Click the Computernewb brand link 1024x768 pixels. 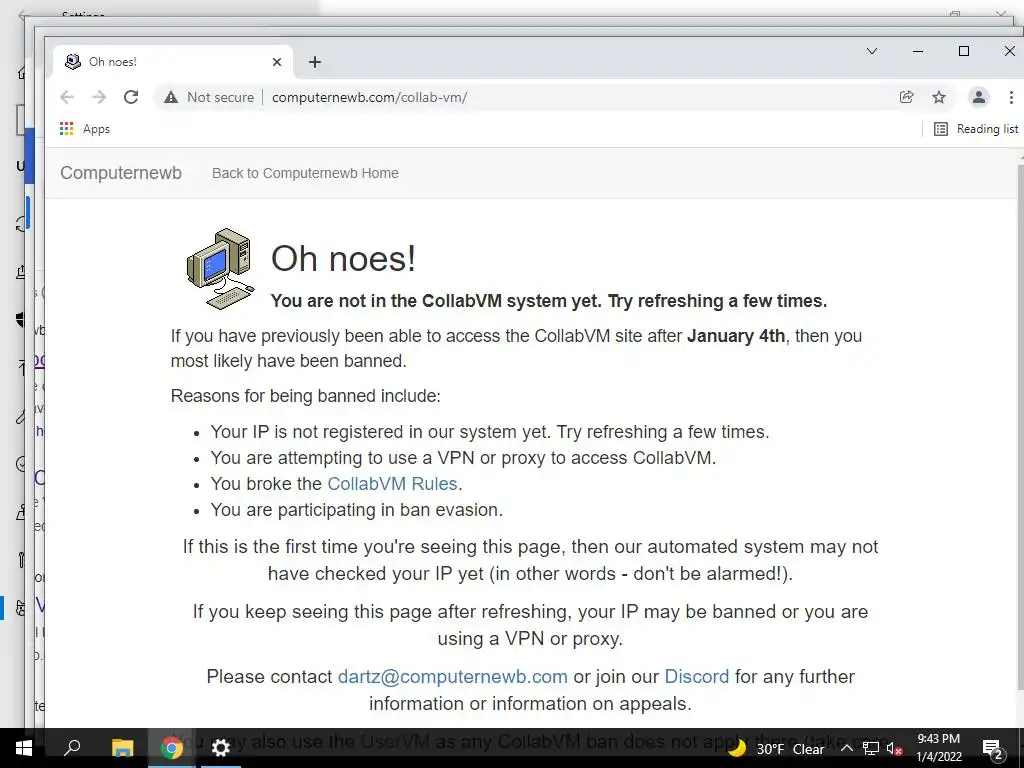pyautogui.click(x=121, y=173)
